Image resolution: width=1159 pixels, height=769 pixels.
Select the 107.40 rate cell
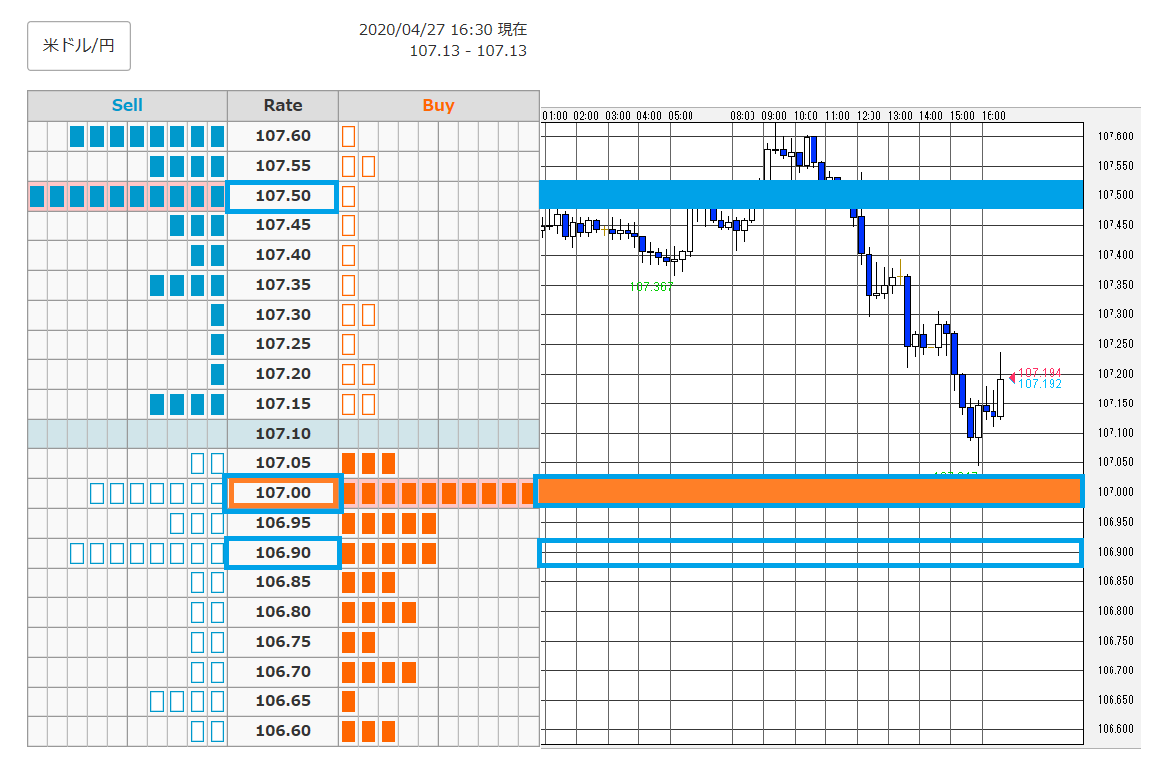tap(283, 255)
